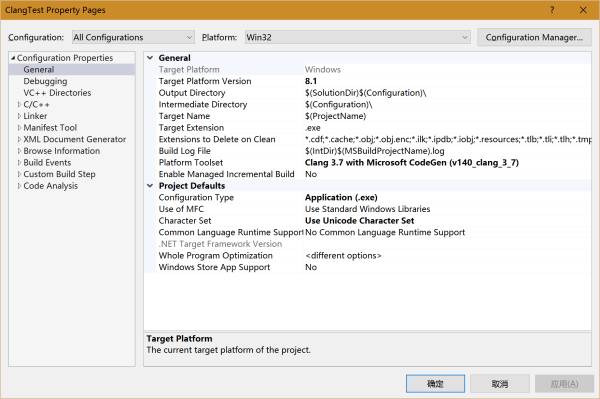Select the Whole Program Optimization row
Screen dimensions: 600x399
(368, 256)
